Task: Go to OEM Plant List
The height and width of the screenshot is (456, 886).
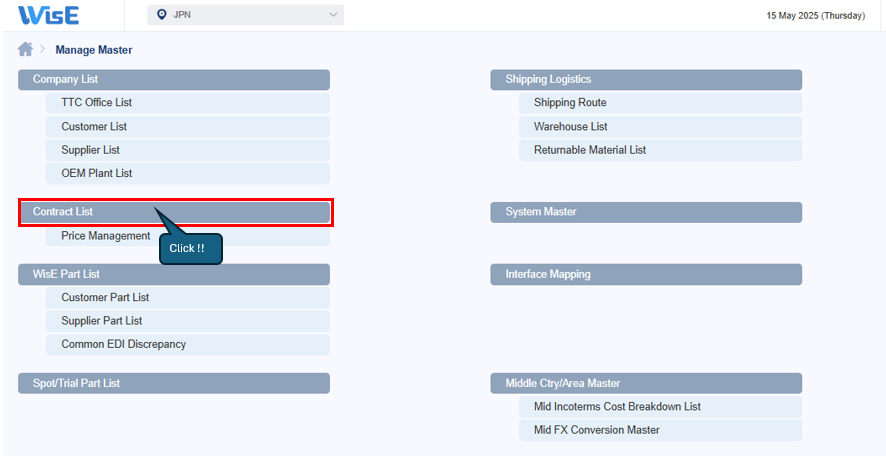Action: coord(97,174)
